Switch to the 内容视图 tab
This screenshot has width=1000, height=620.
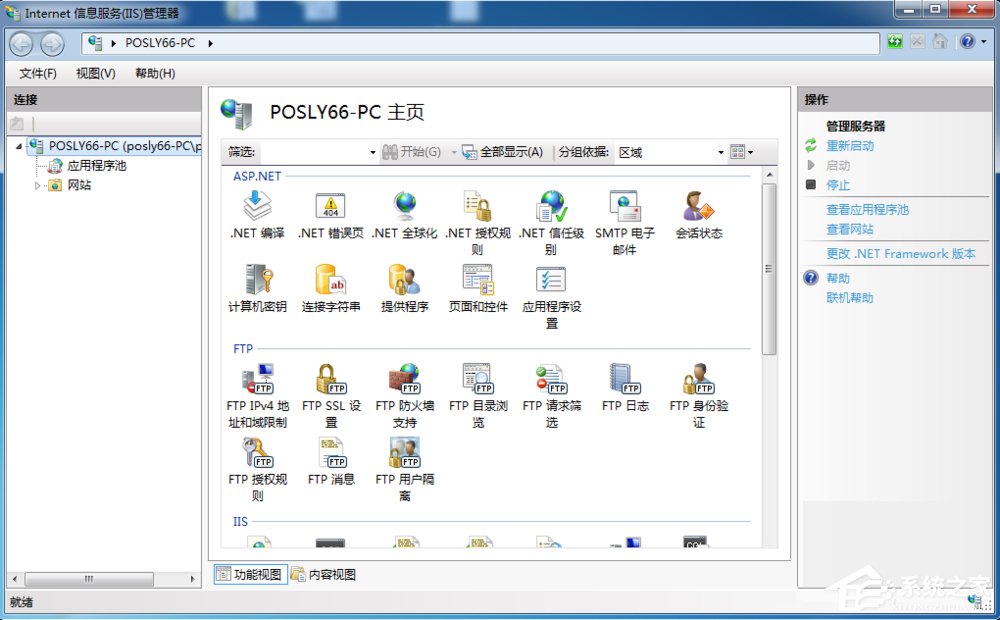[331, 574]
